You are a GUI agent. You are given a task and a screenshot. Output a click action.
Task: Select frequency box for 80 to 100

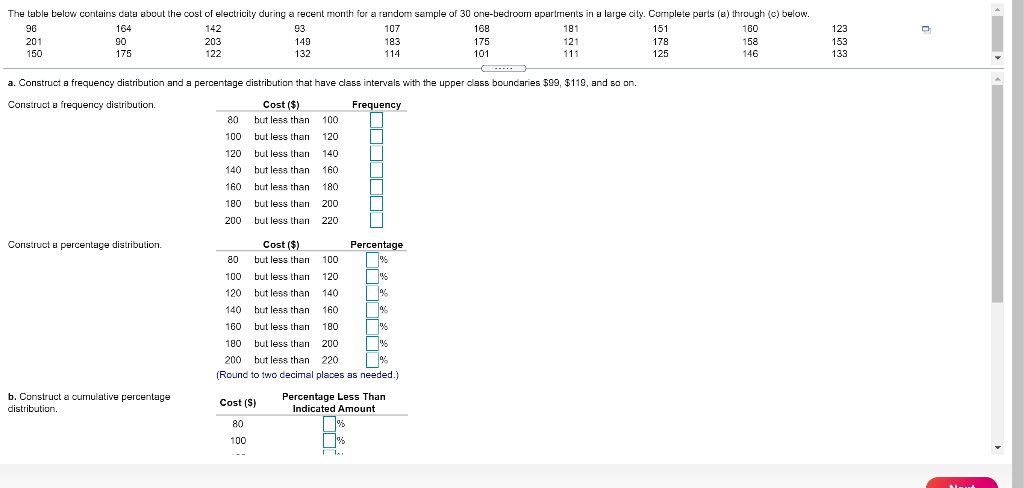click(x=376, y=120)
